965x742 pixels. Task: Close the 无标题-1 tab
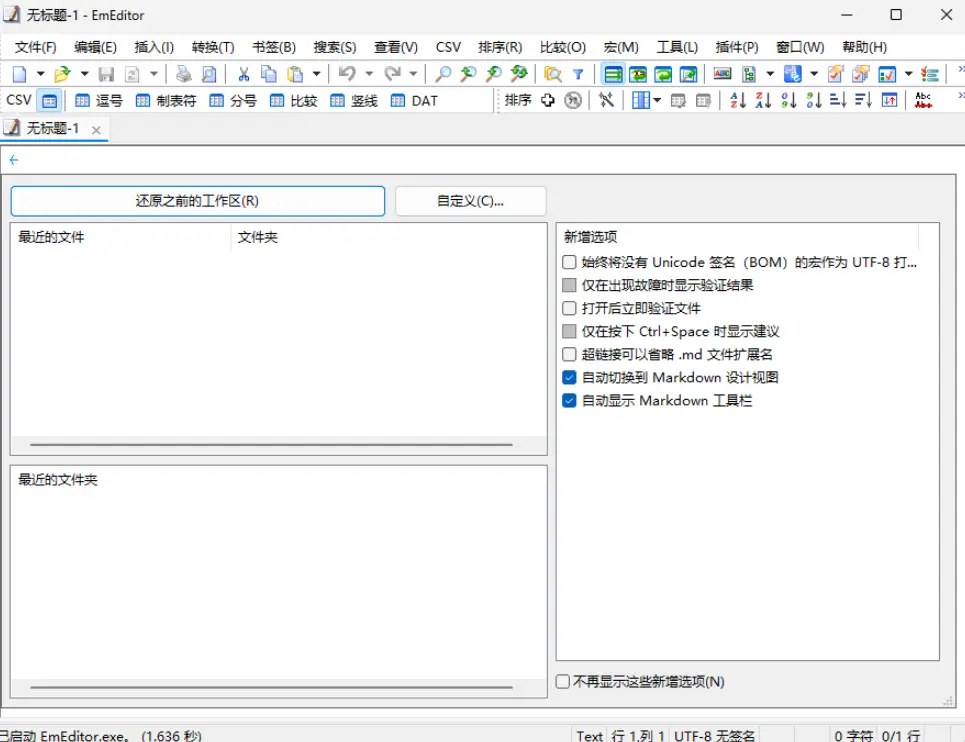[x=96, y=130]
